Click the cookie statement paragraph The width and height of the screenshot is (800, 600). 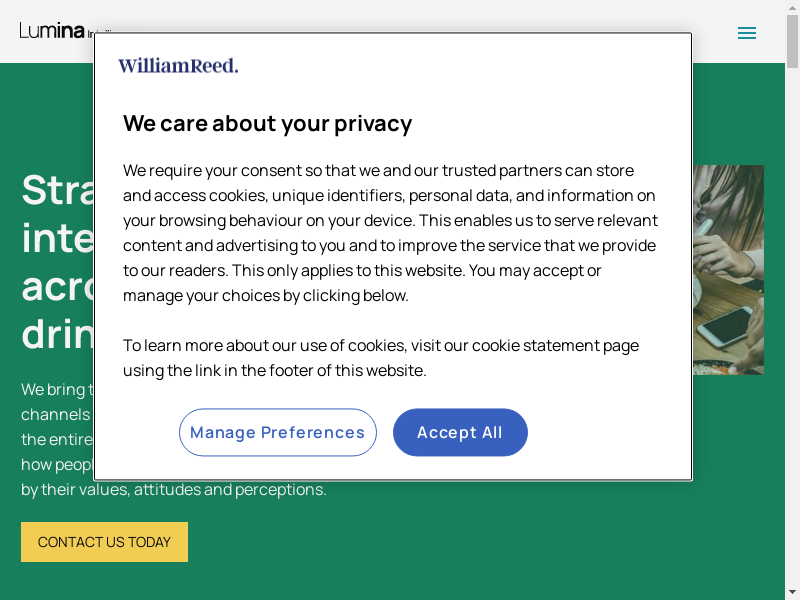[380, 358]
